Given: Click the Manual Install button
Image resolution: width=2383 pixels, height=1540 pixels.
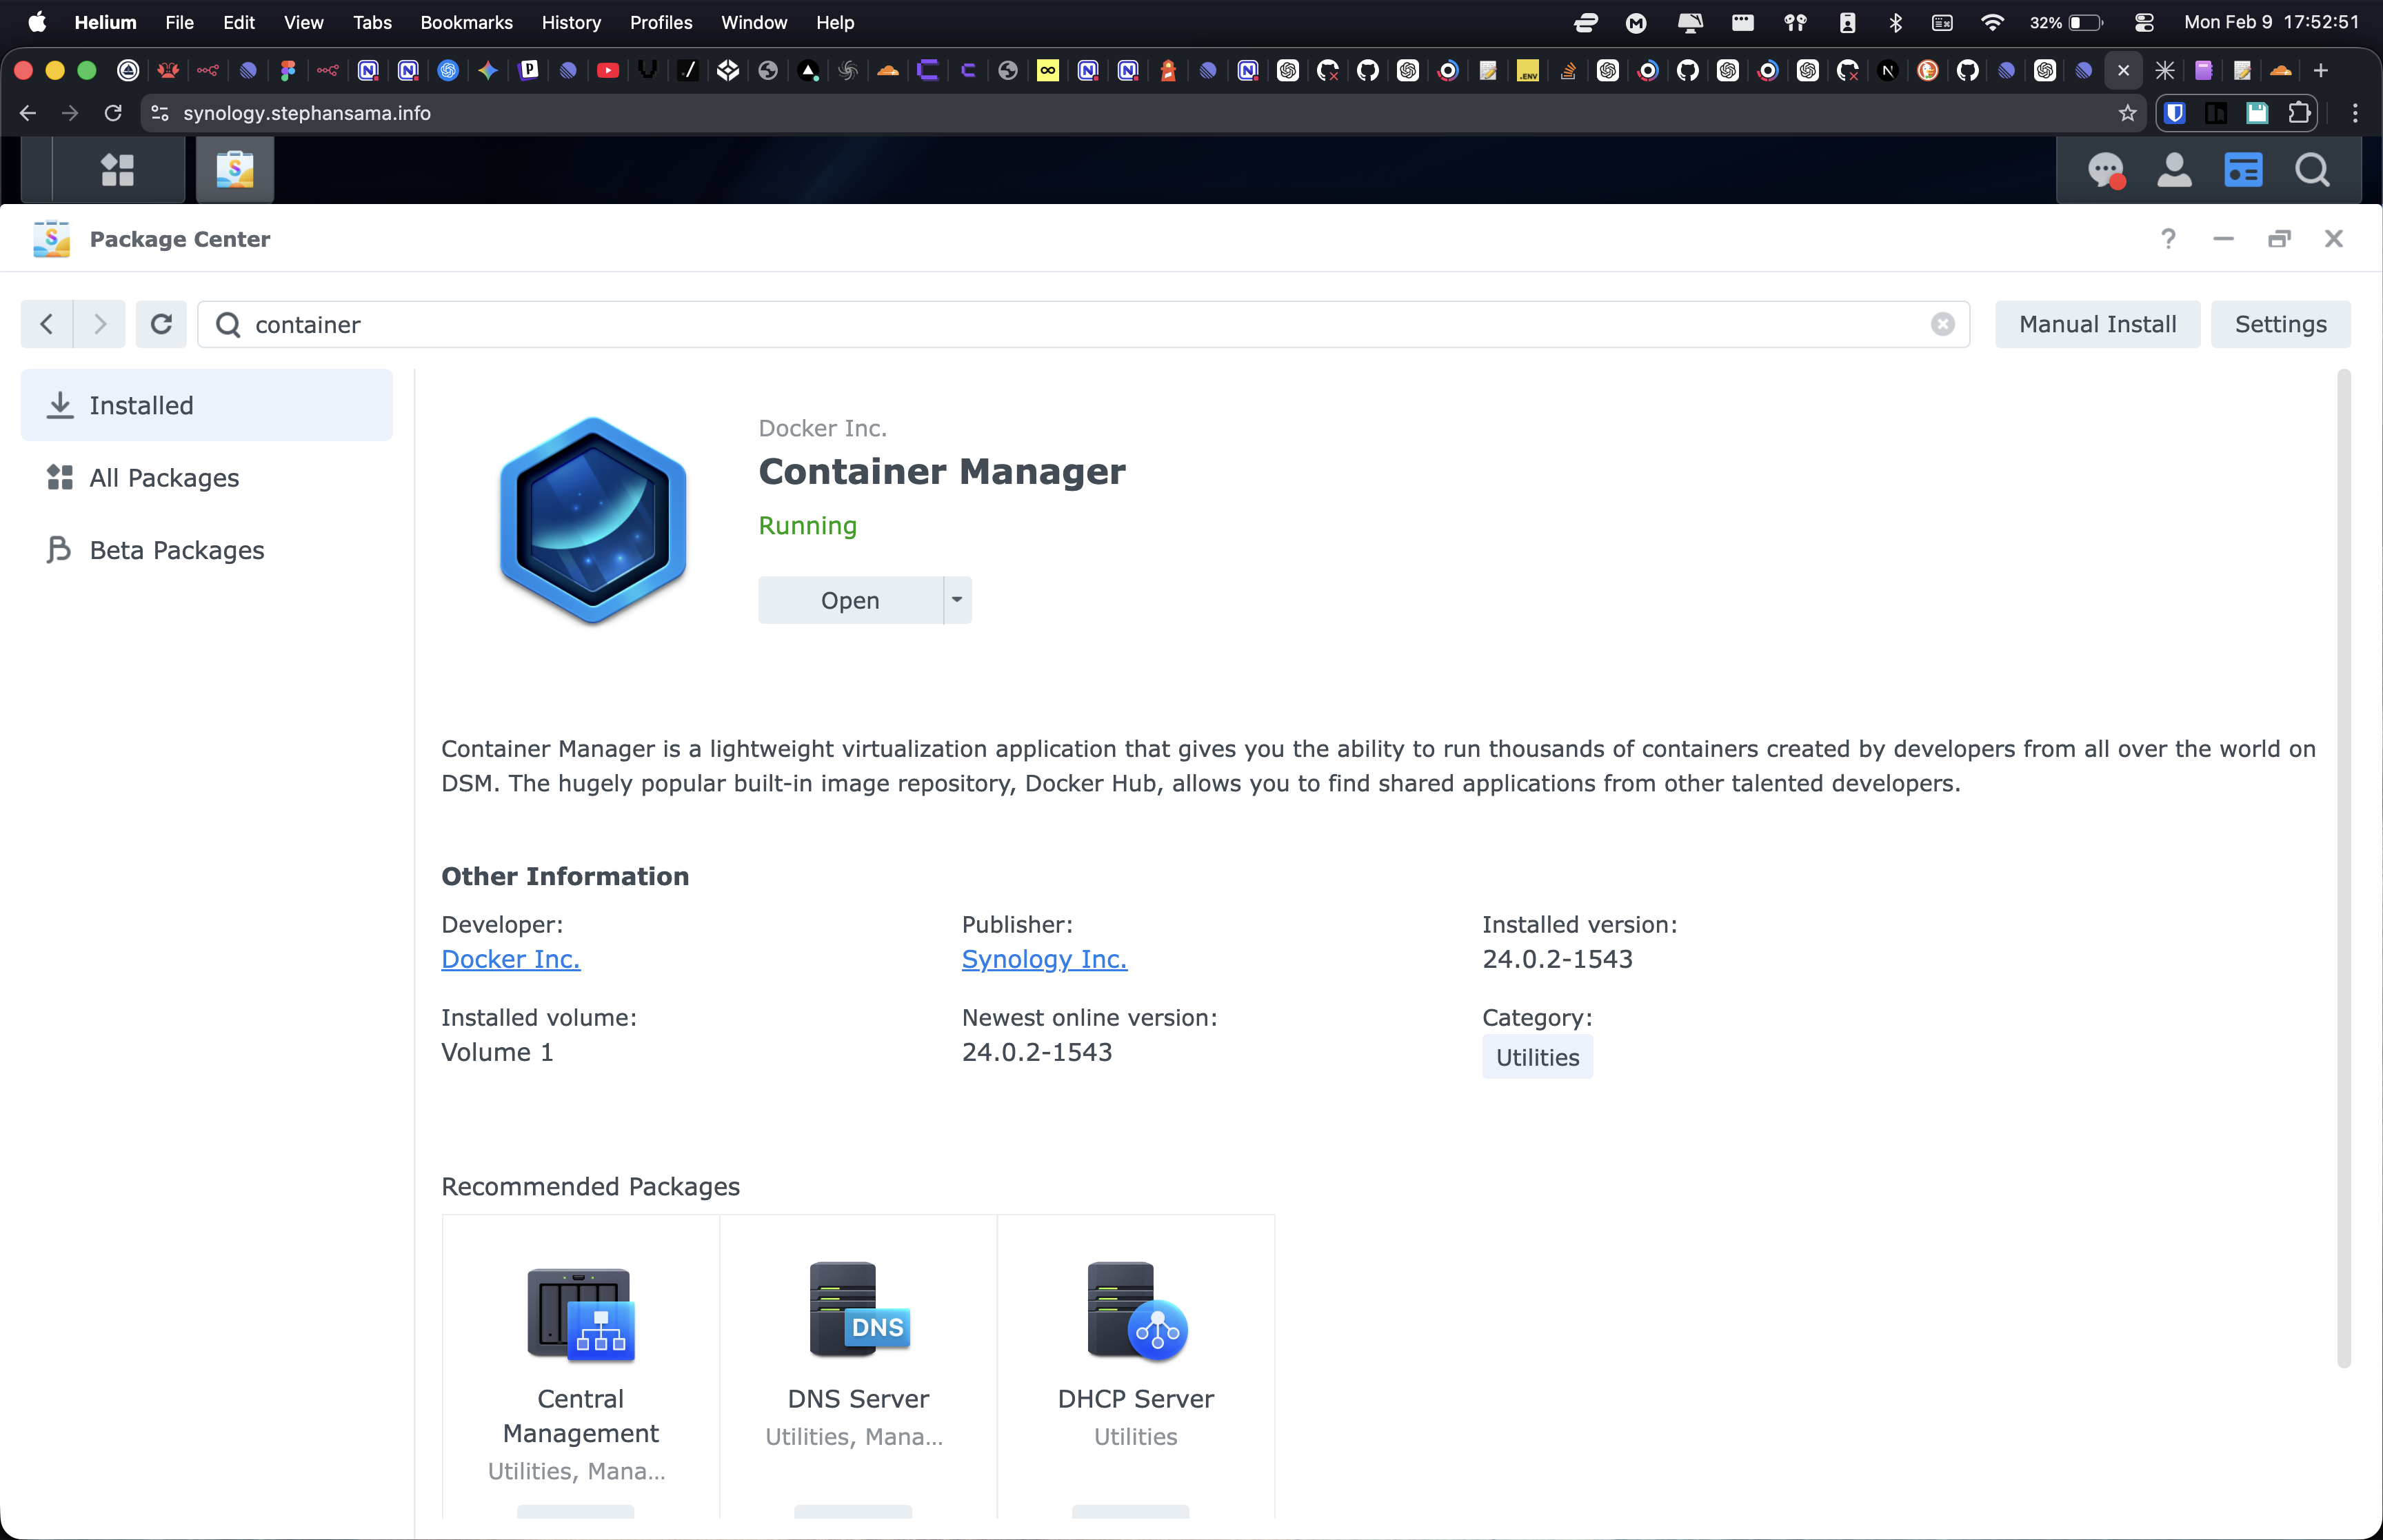Looking at the screenshot, I should 2097,324.
